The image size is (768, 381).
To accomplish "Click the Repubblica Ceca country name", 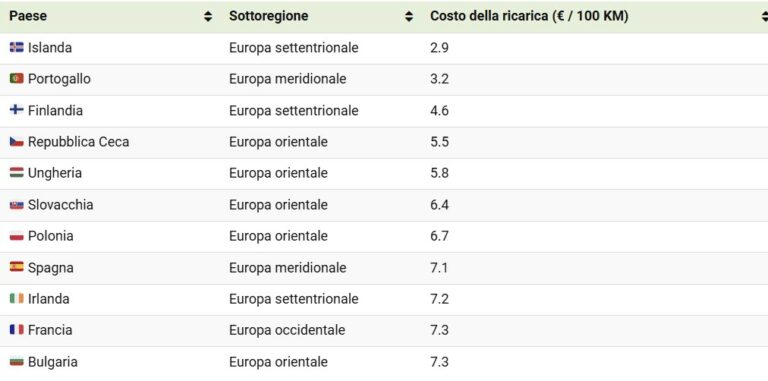I will 78,142.
